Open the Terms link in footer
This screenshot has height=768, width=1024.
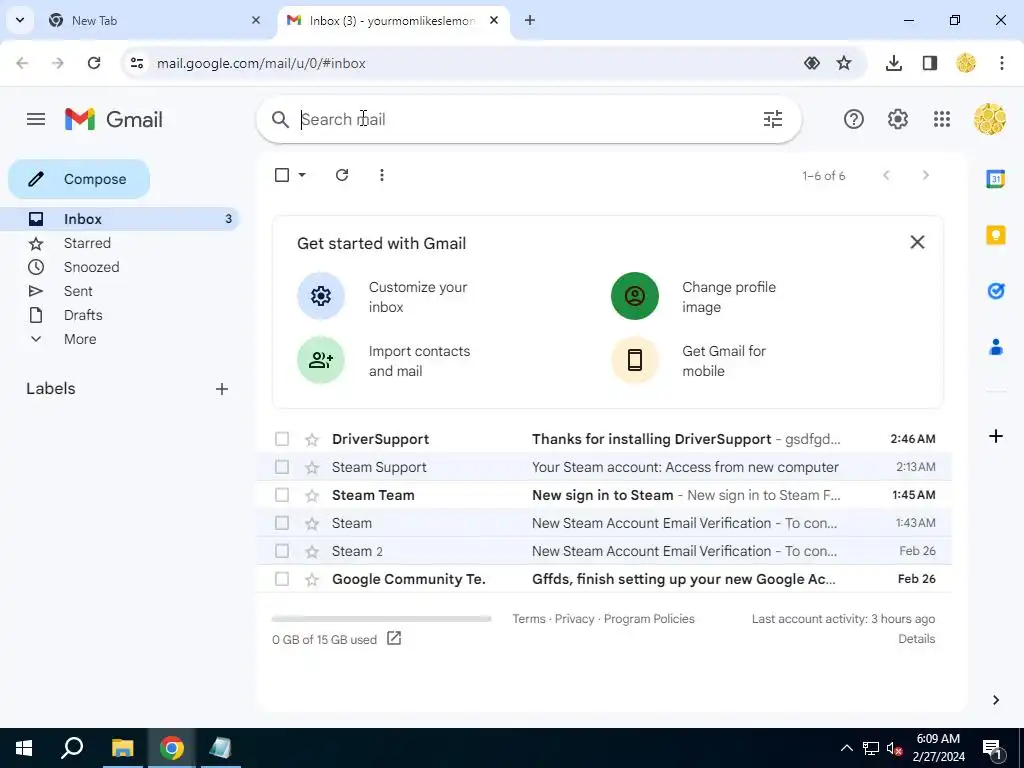[528, 618]
